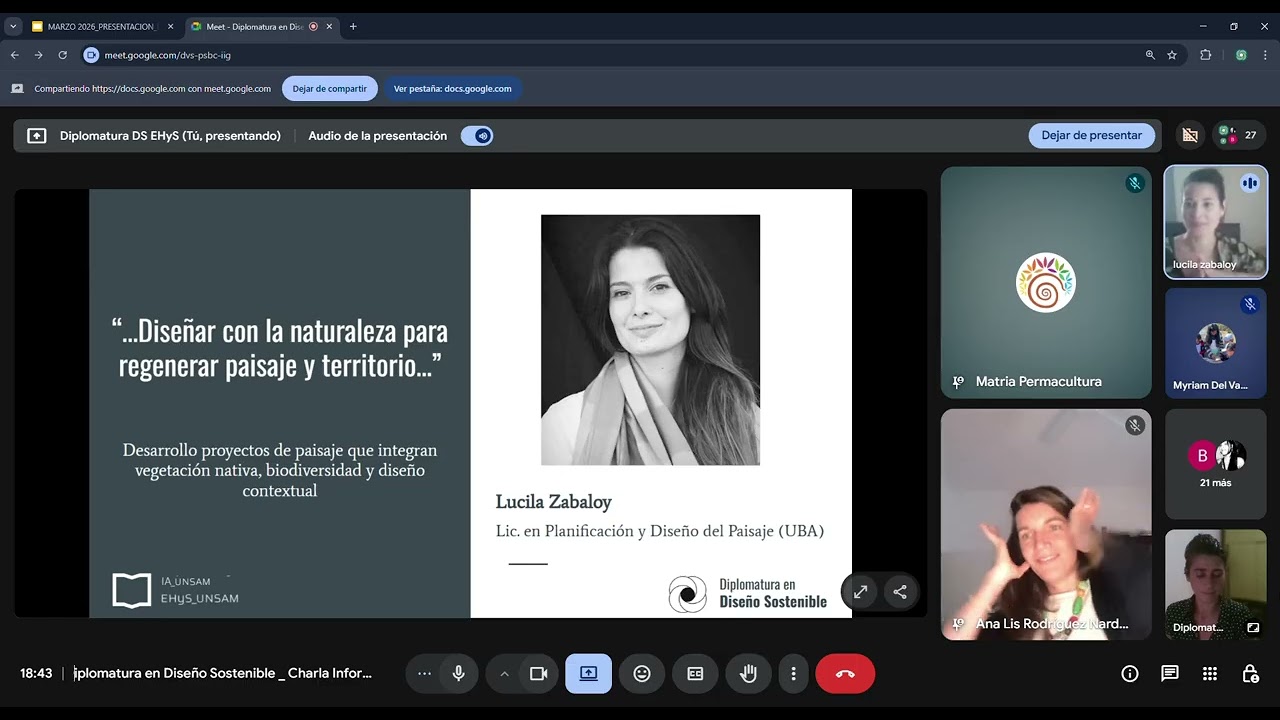
Task: Go forward in browser history
Action: coord(38,55)
